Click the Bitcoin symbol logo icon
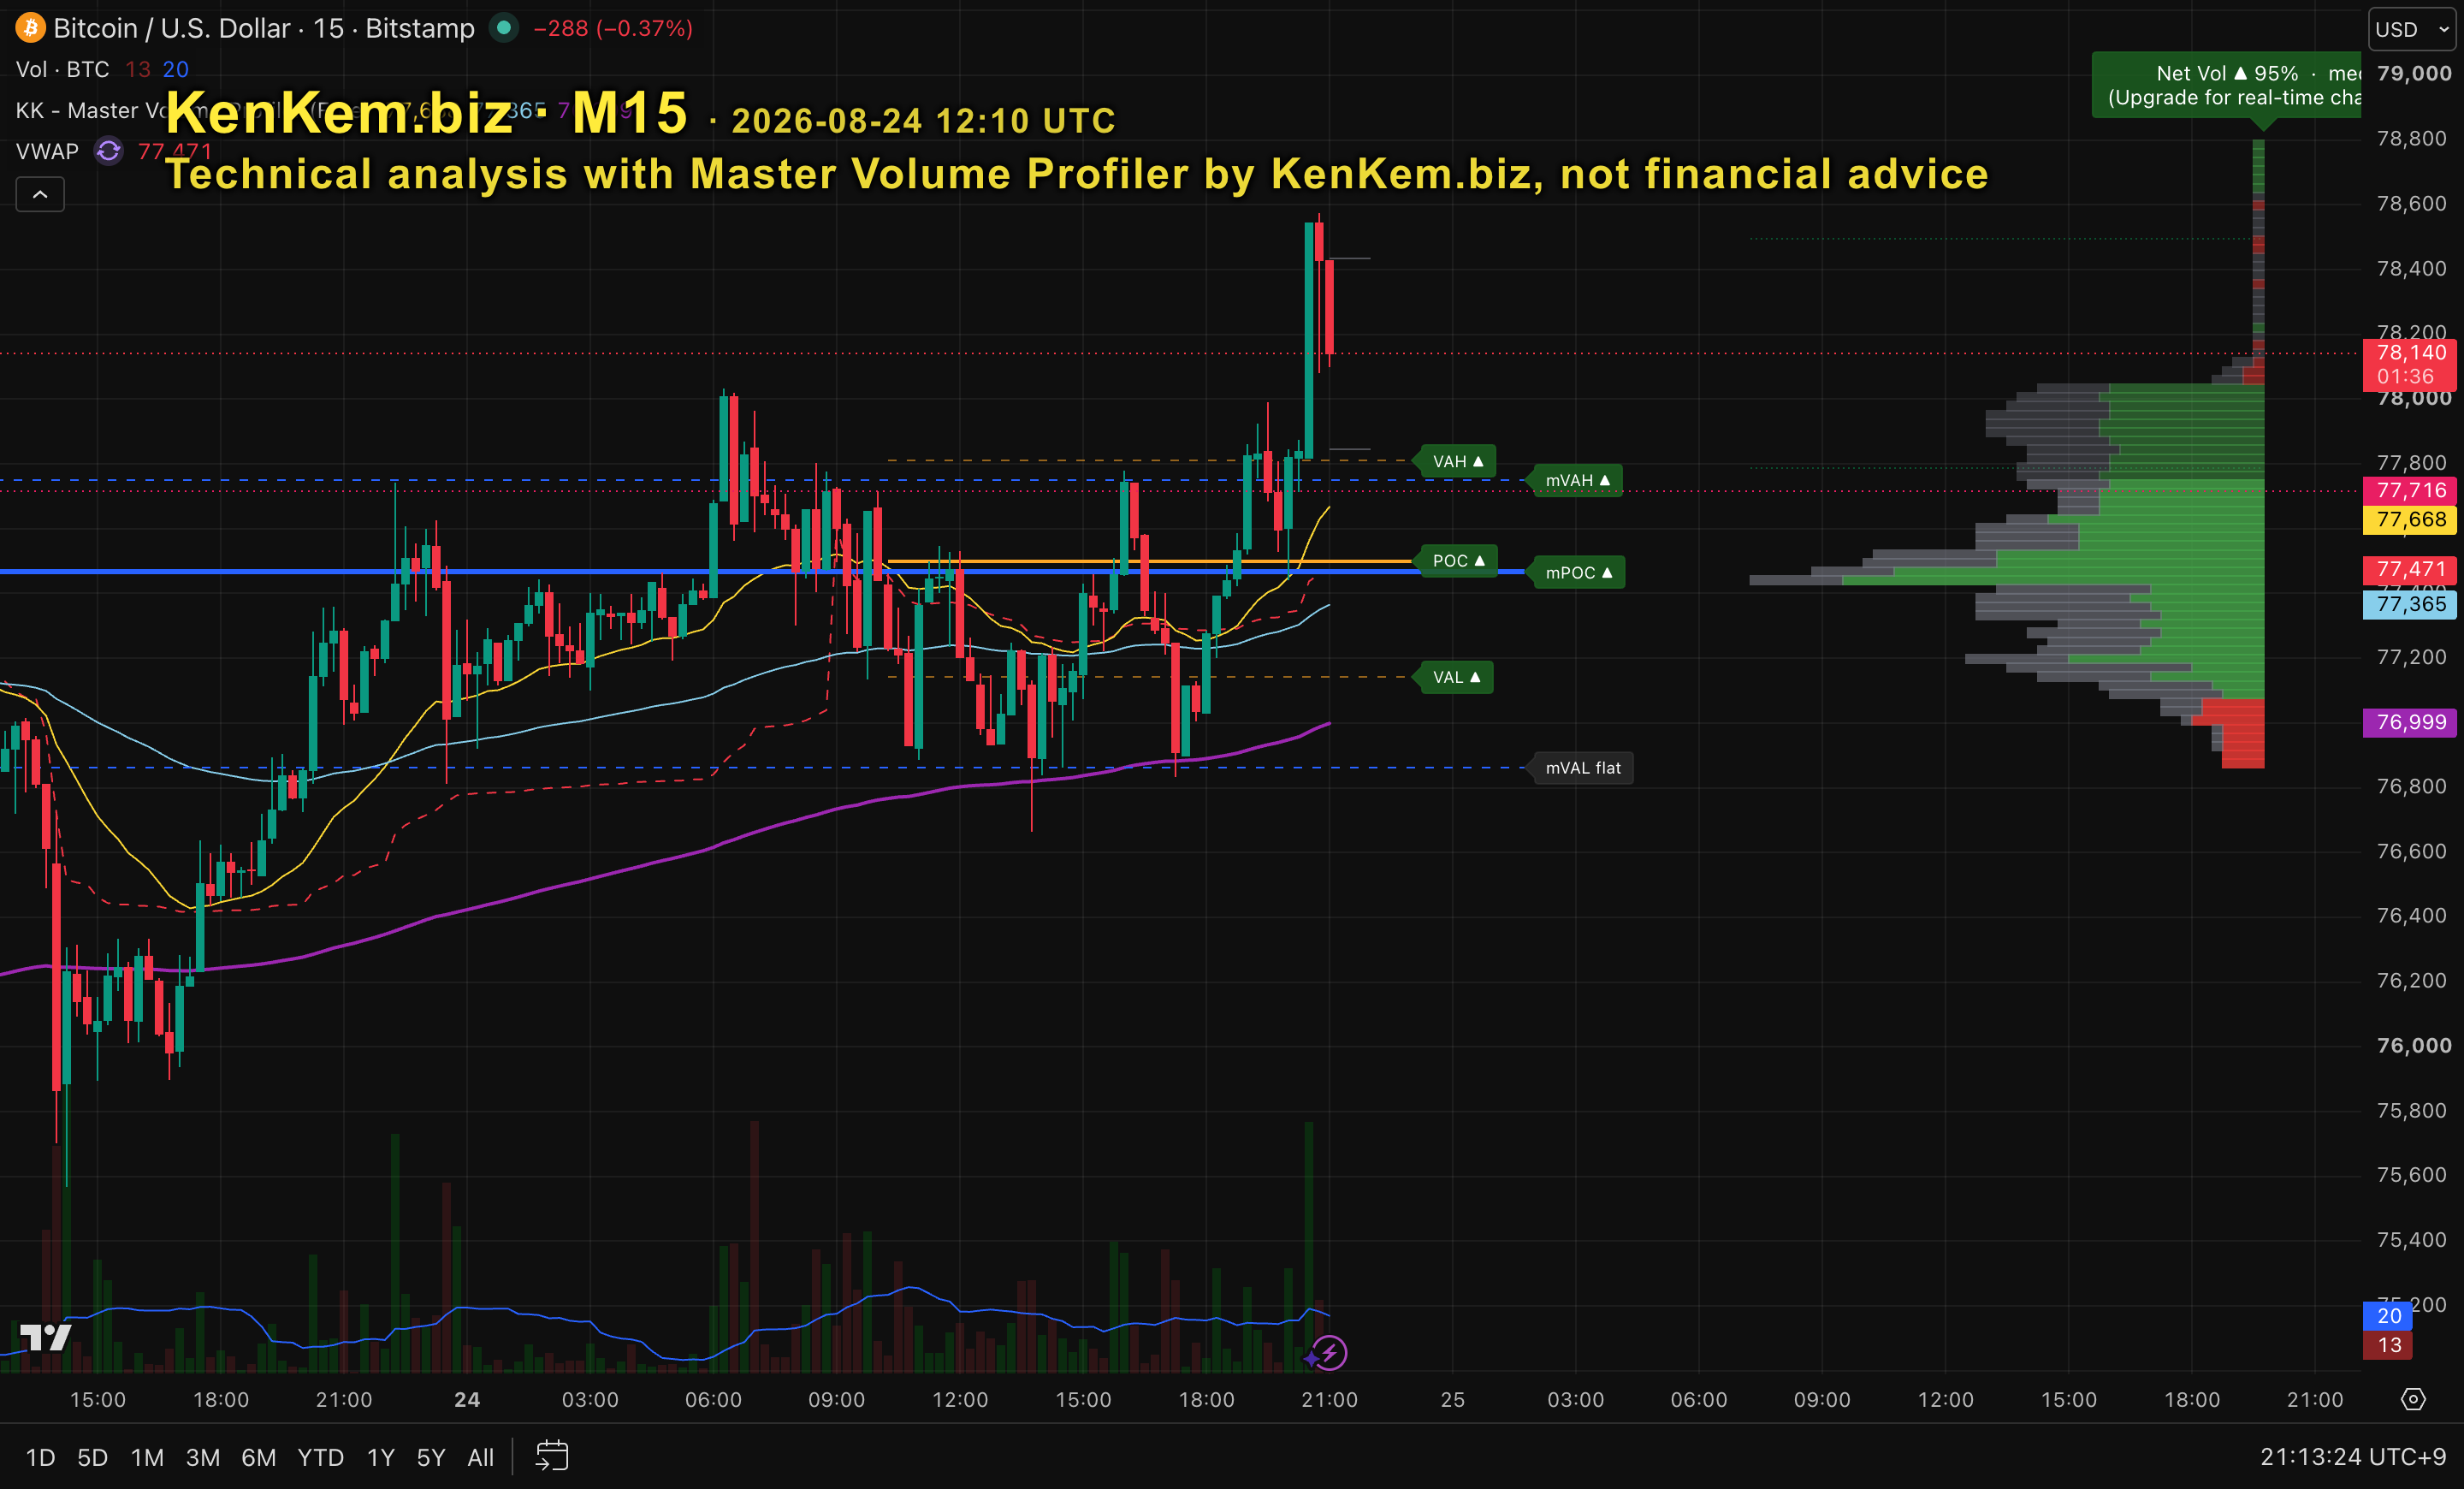The width and height of the screenshot is (2464, 1489). [x=30, y=28]
